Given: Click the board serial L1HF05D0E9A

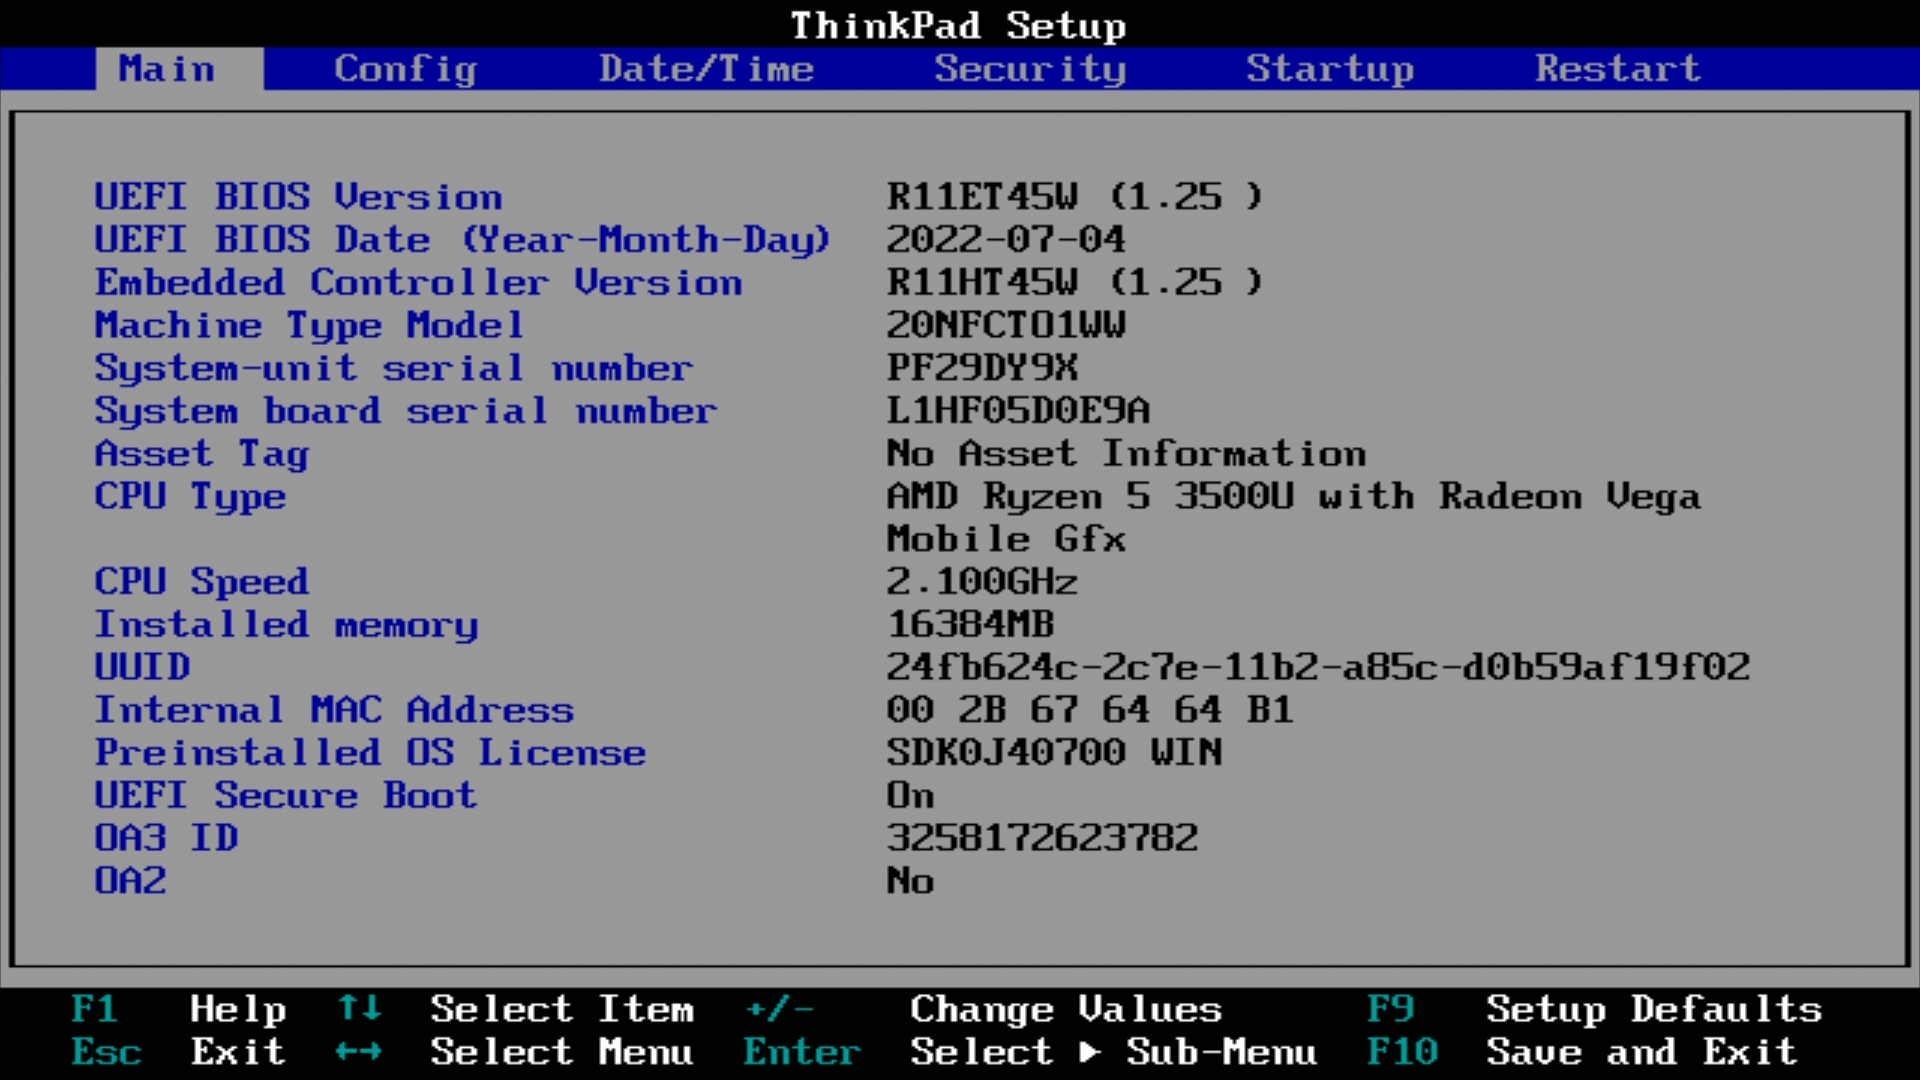Looking at the screenshot, I should [1018, 411].
